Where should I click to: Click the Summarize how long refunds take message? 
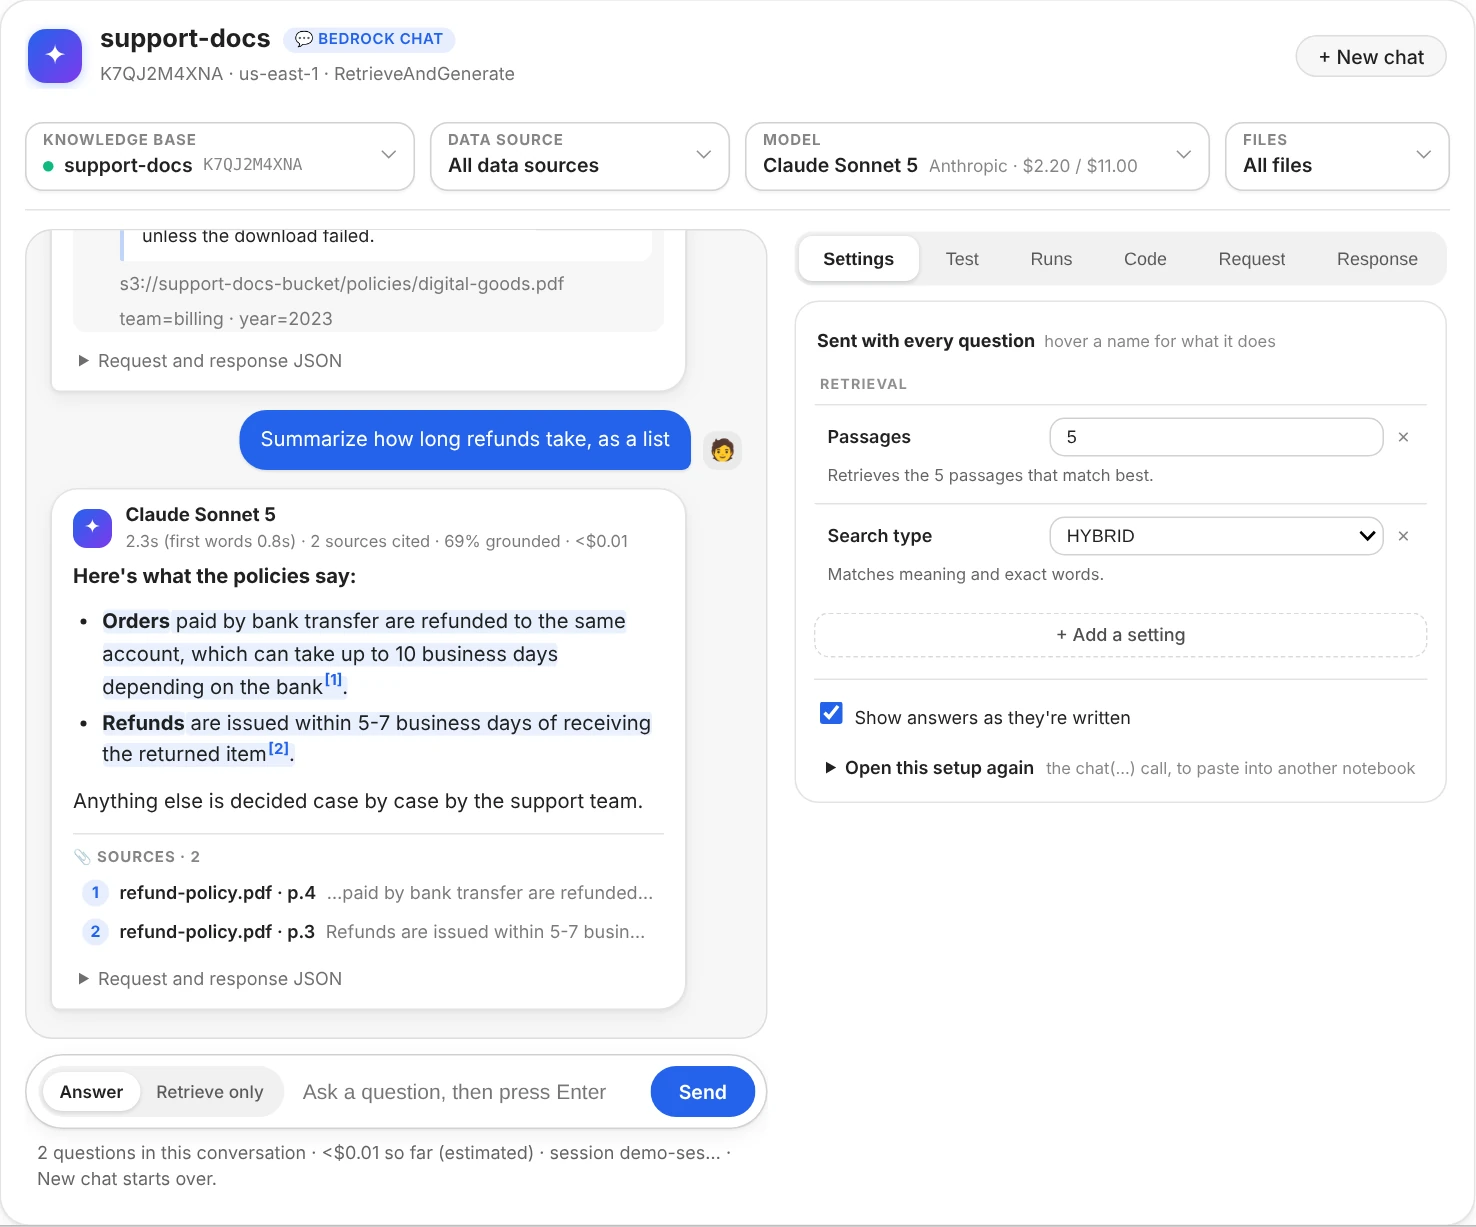[465, 440]
